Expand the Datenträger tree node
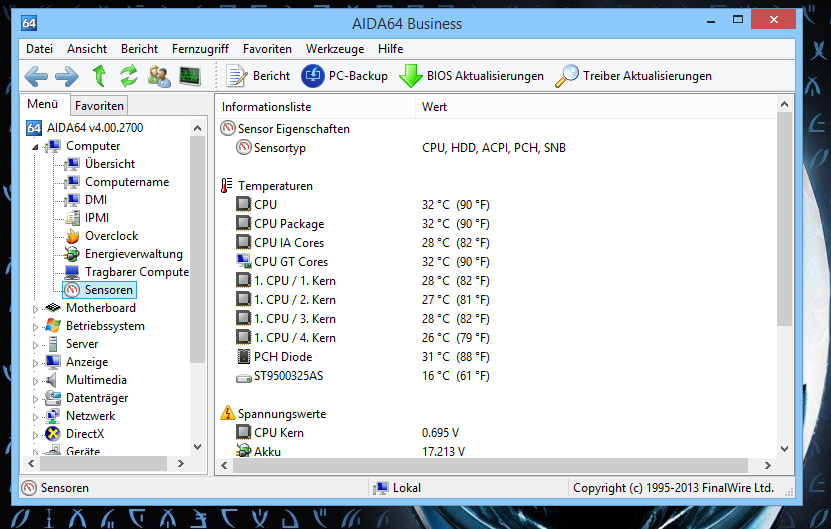 36,399
